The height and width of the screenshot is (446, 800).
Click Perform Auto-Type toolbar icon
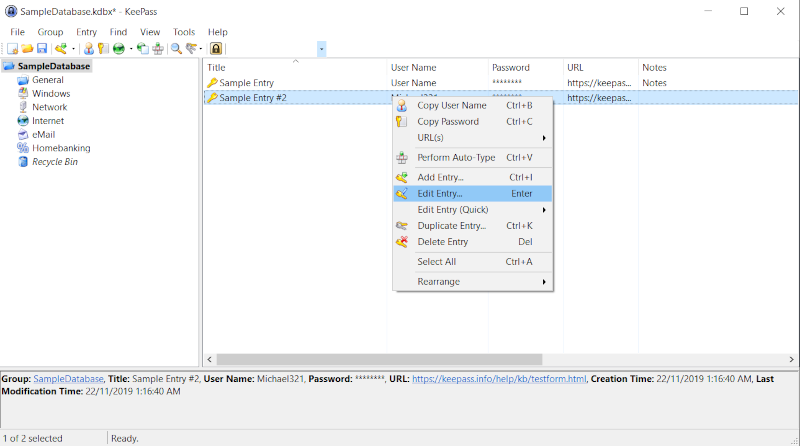pos(158,49)
